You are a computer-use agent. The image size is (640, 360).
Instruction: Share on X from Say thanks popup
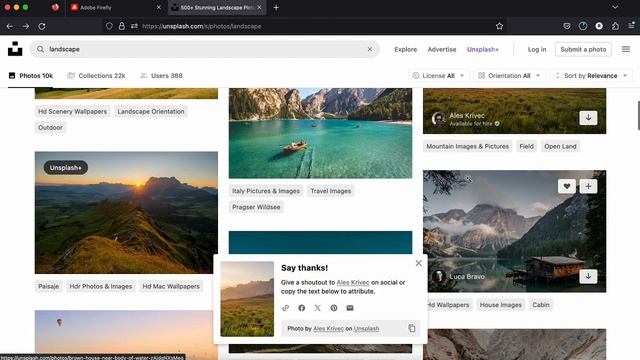(318, 308)
